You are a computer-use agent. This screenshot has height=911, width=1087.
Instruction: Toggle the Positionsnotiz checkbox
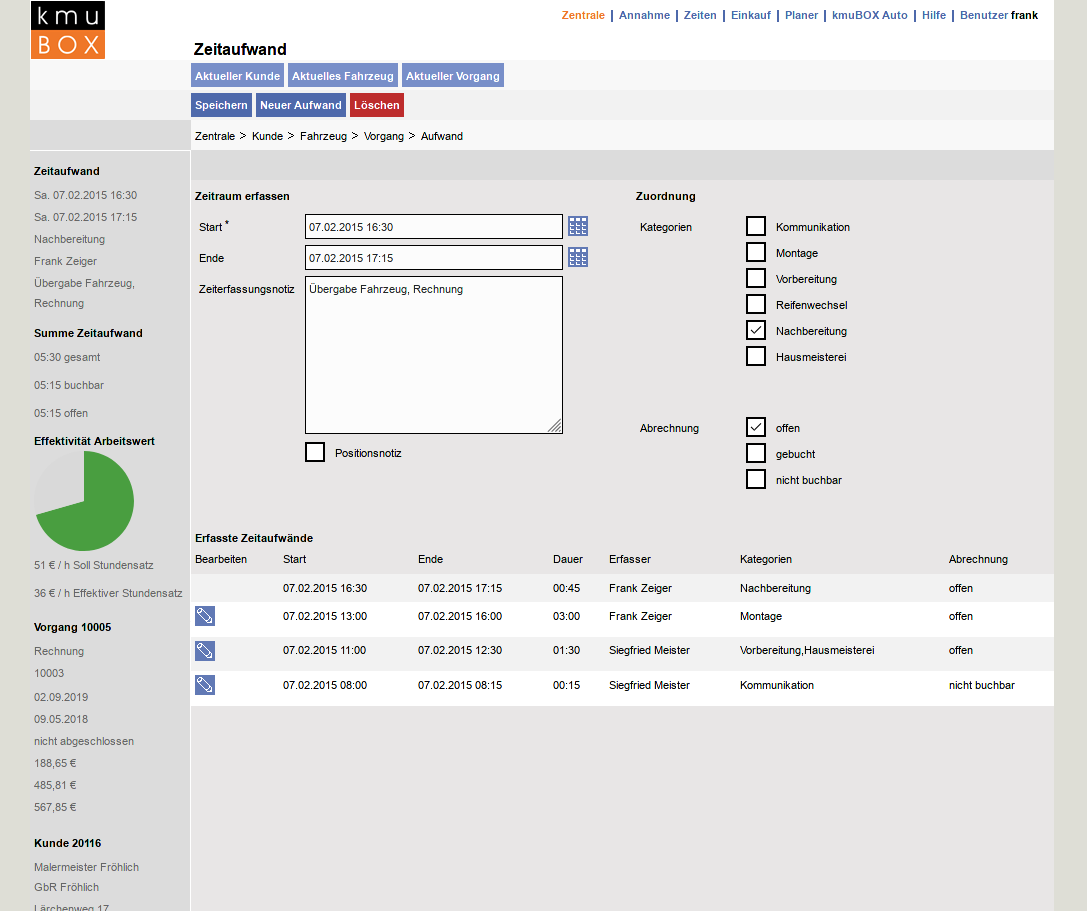[315, 453]
